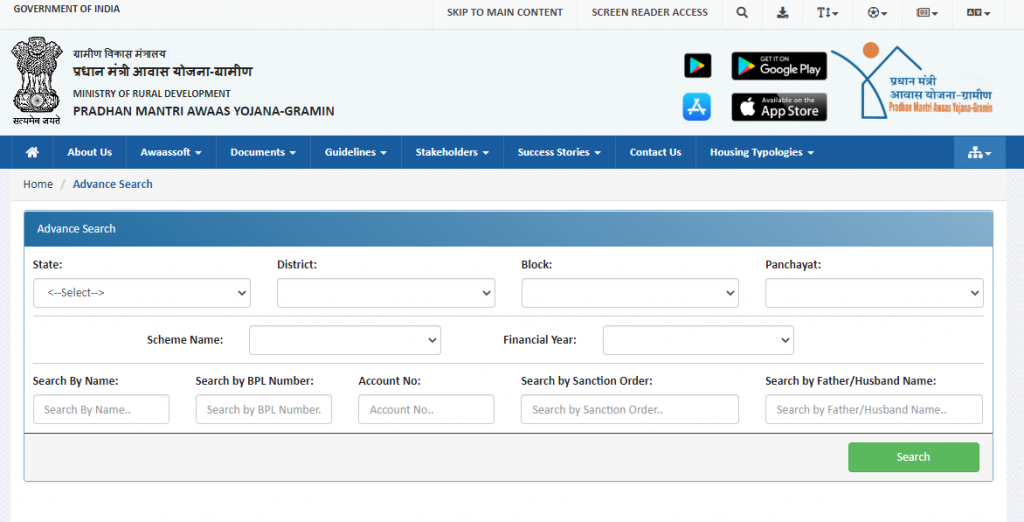
Task: Open the Awaassoft menu
Action: (x=170, y=152)
